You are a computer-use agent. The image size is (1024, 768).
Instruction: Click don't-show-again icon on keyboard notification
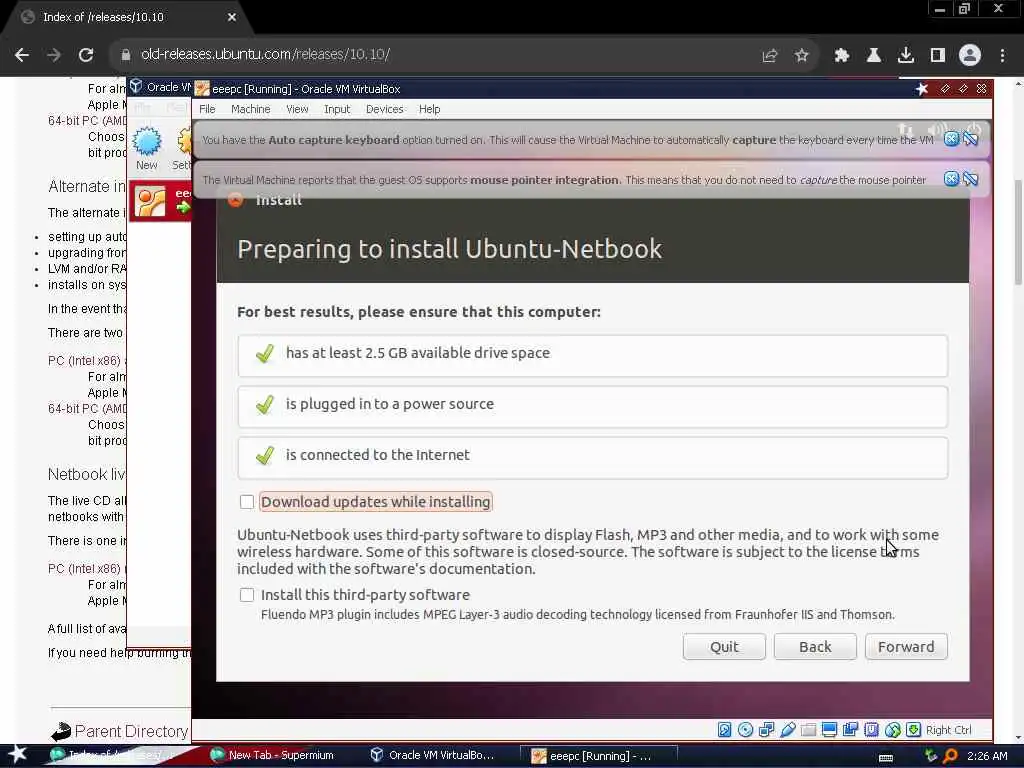point(971,139)
